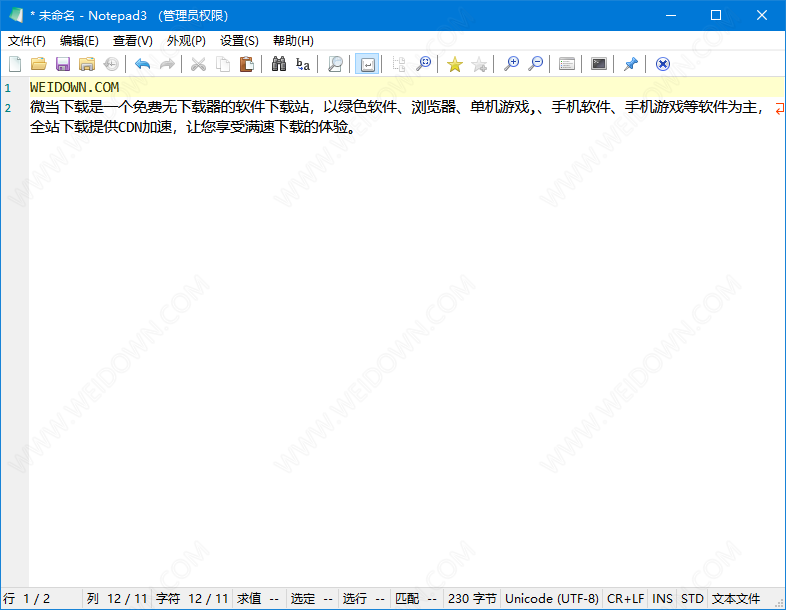Open the 帮助(H) menu
Screen dimensions: 786x610
tap(293, 41)
